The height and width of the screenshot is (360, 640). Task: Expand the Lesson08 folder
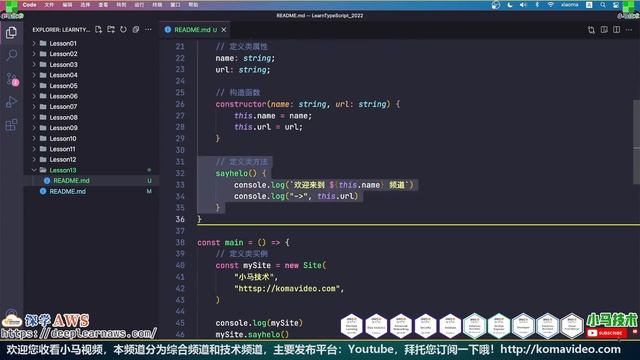click(x=34, y=117)
